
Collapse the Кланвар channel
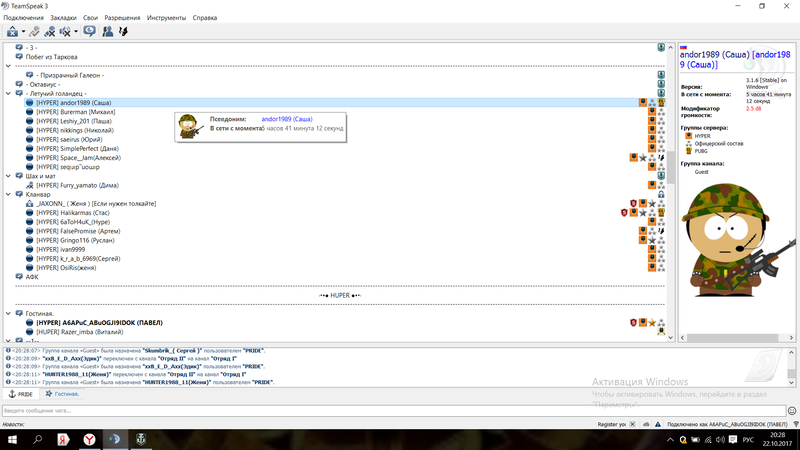tap(8, 194)
